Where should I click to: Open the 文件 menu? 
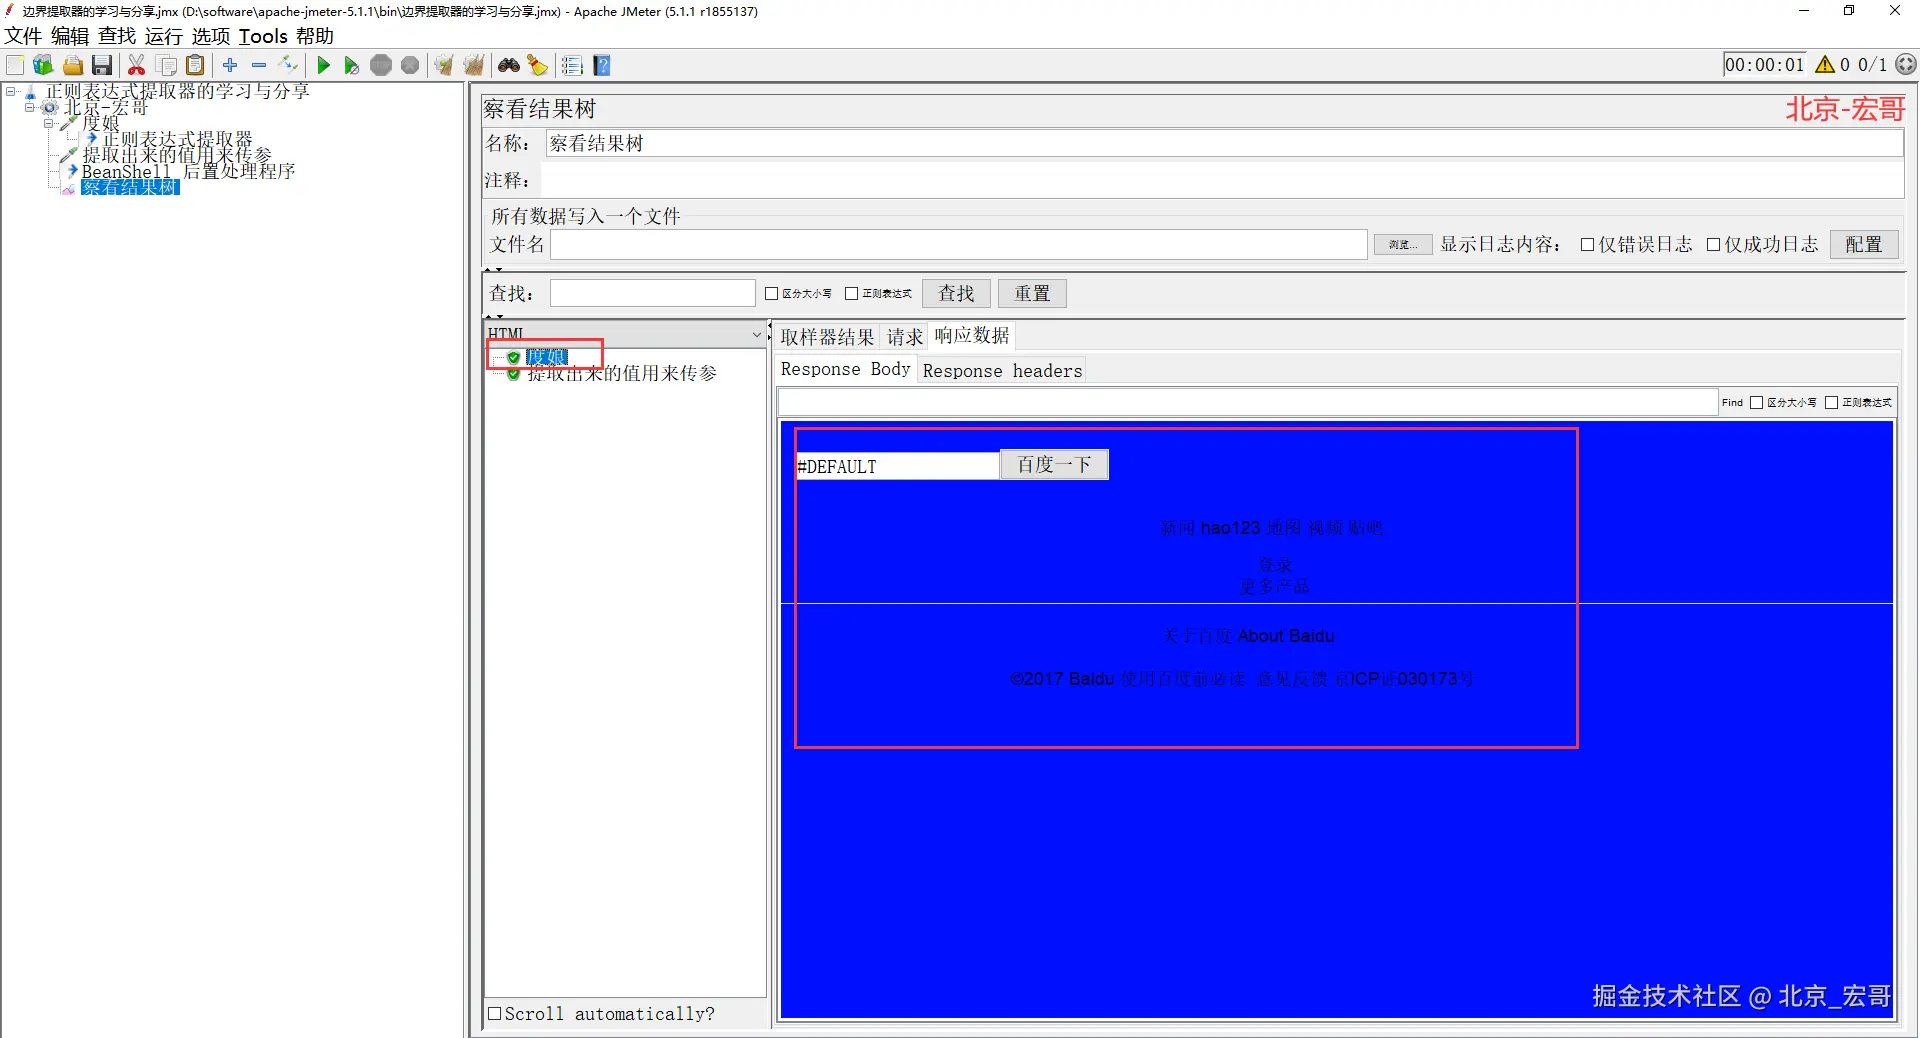tap(23, 36)
